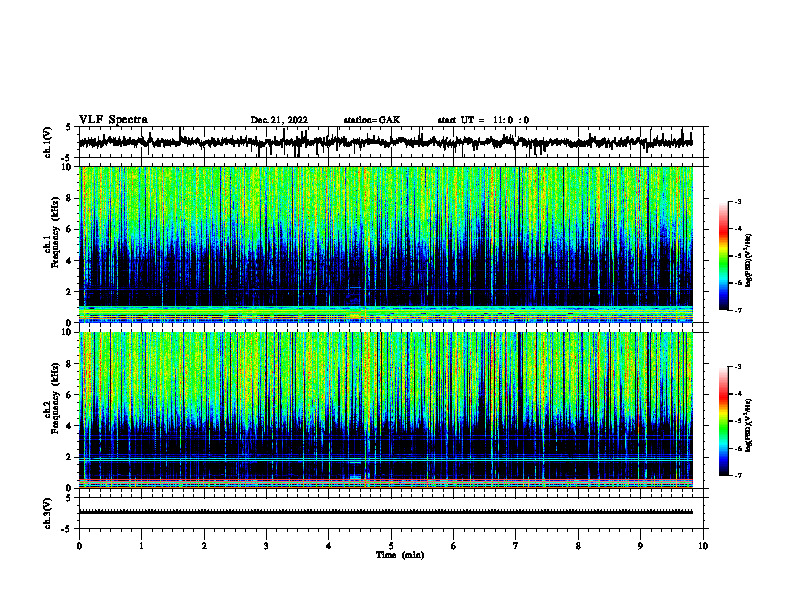Image resolution: width=792 pixels, height=612 pixels.
Task: Click inside the ch.1 voltage waveform trace
Action: 386,142
